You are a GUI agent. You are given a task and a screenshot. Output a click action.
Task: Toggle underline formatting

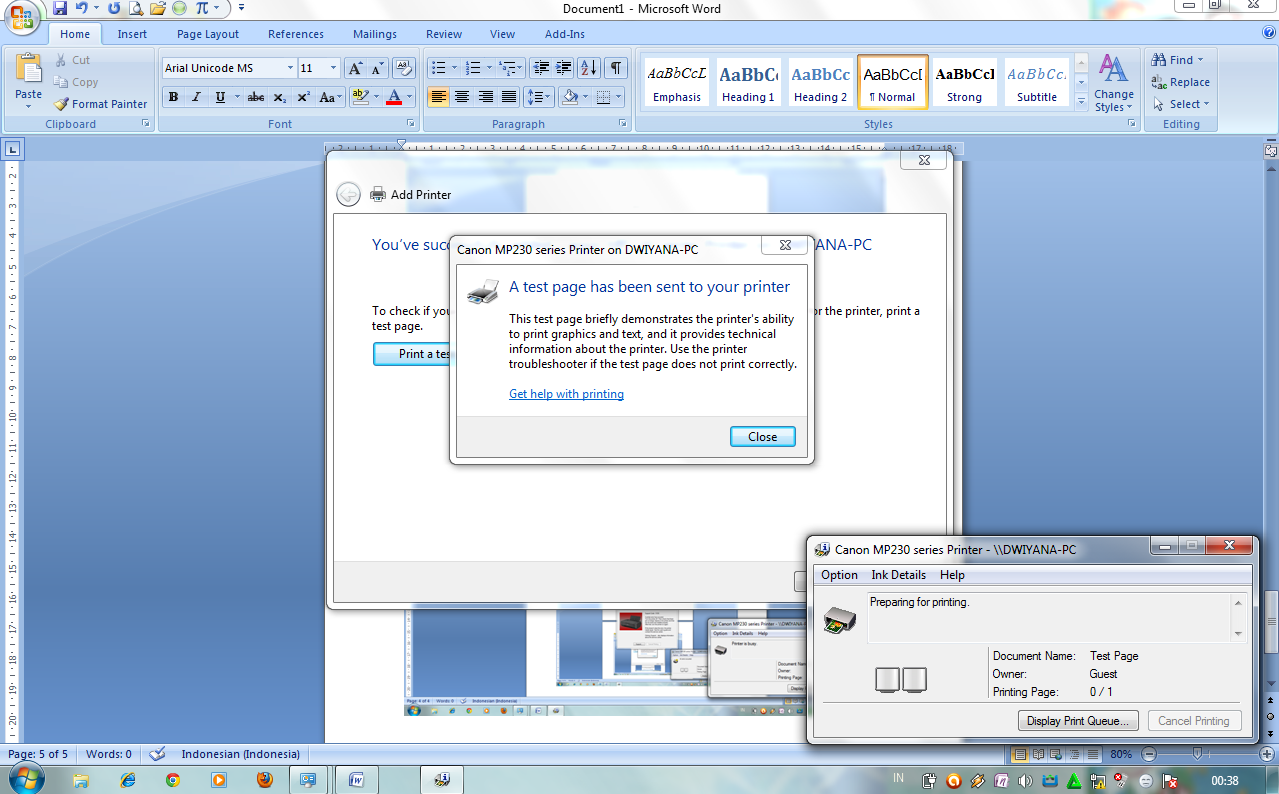[220, 97]
